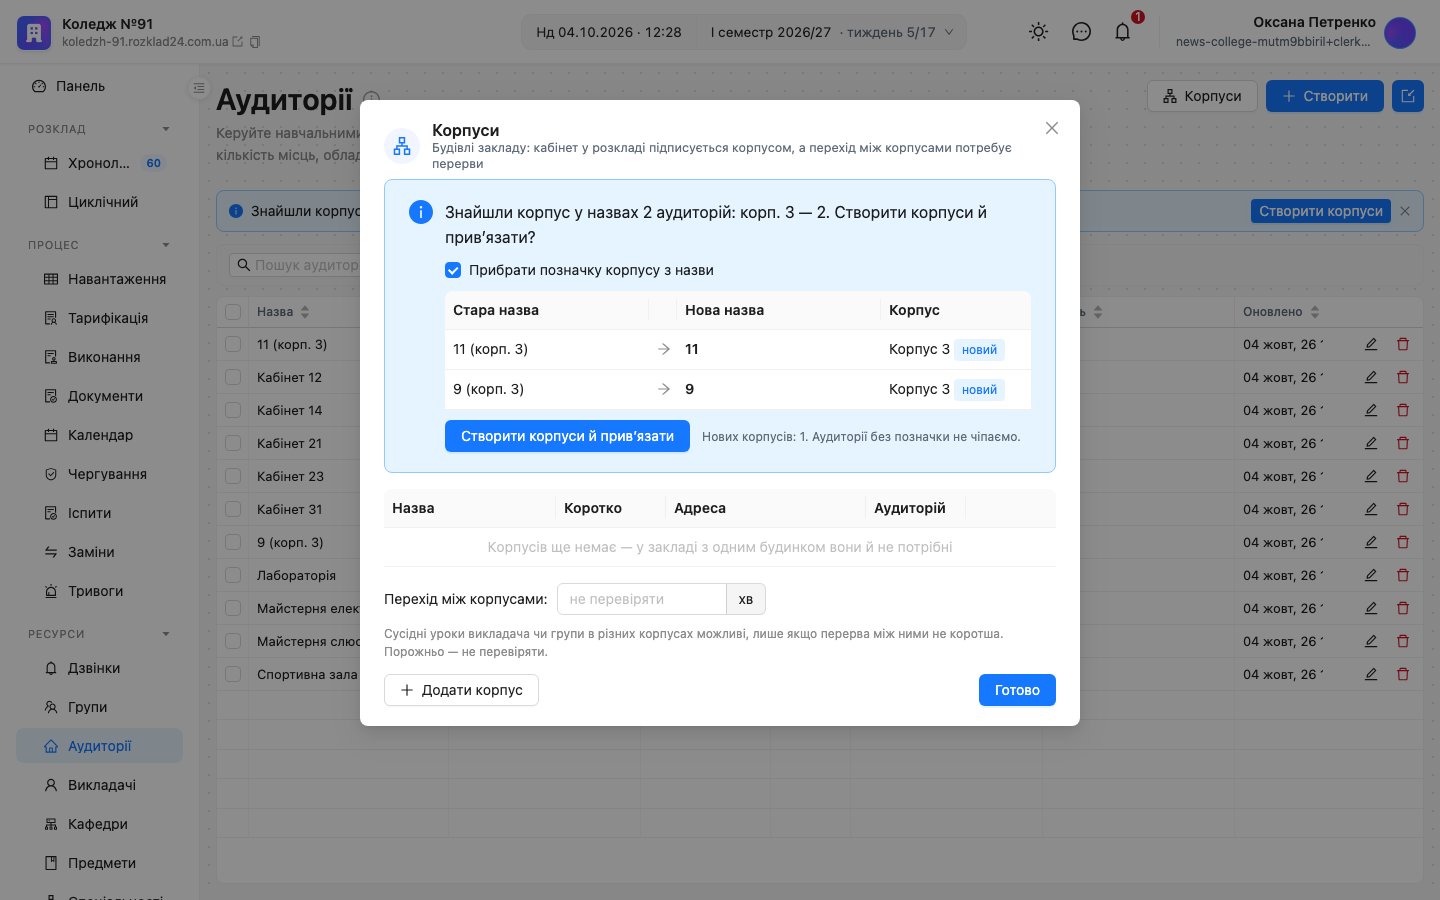Open school site external link icon
The width and height of the screenshot is (1440, 900).
[x=238, y=42]
